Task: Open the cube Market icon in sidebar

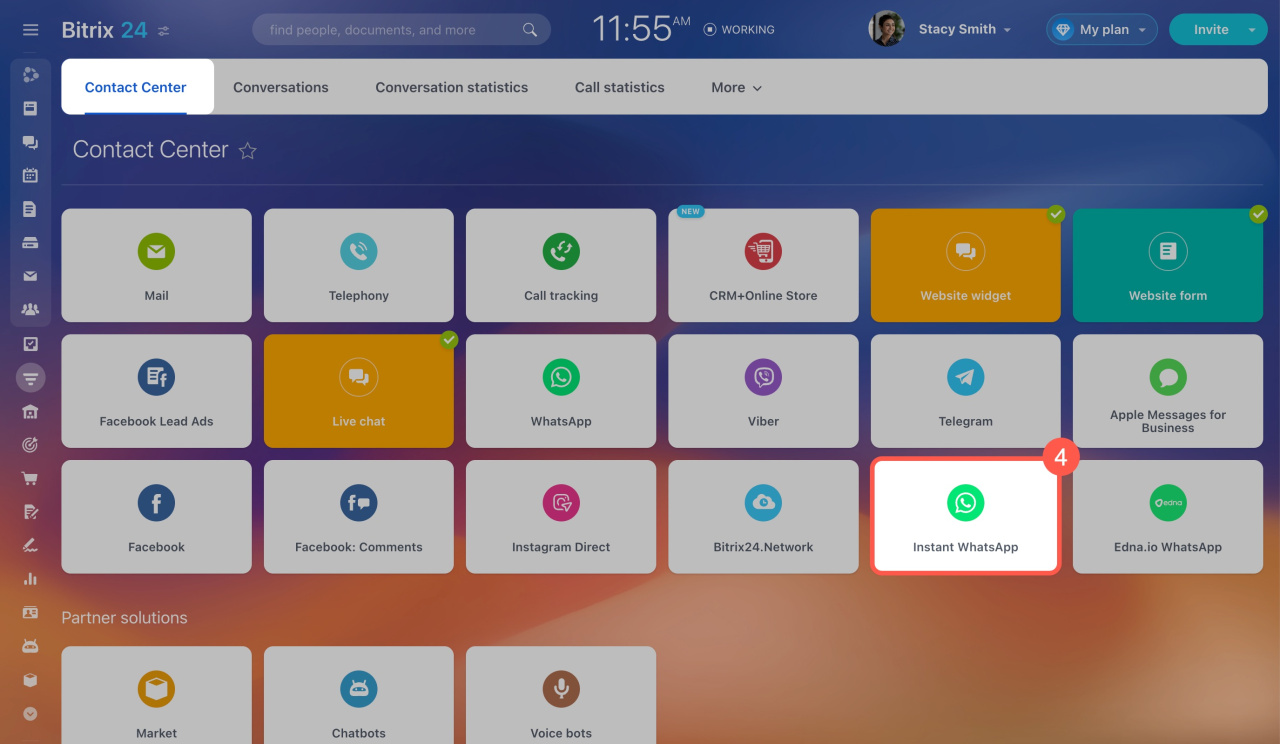Action: 30,680
